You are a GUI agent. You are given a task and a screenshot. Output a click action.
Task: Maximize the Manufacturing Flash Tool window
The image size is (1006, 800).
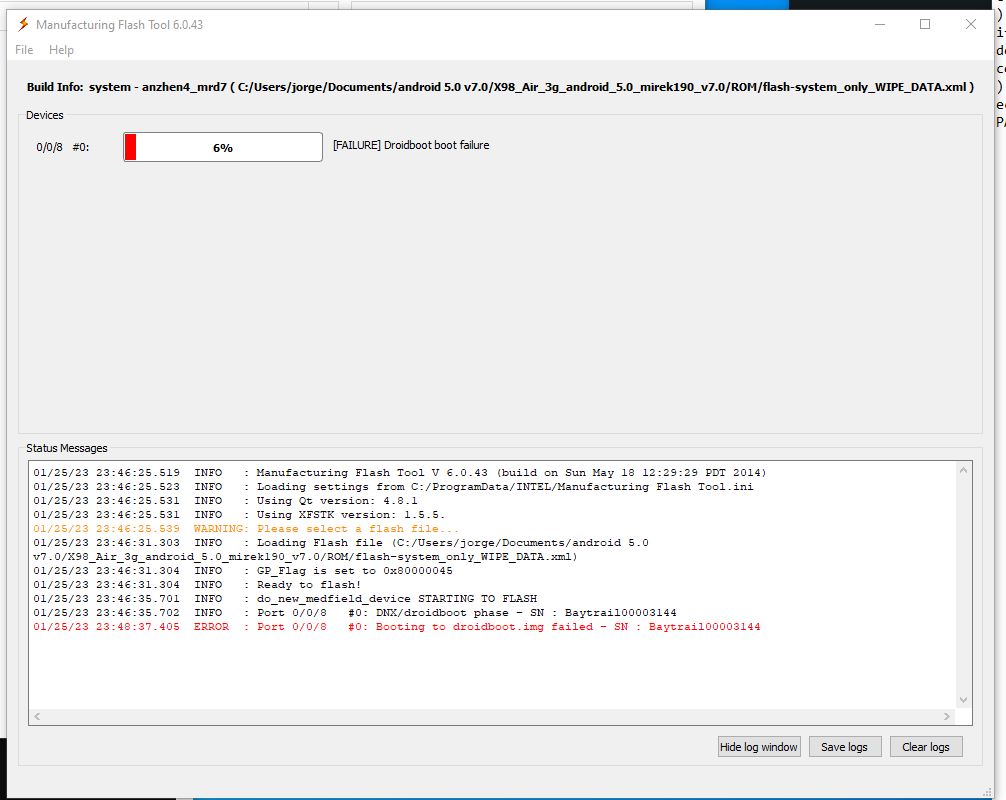[x=925, y=24]
